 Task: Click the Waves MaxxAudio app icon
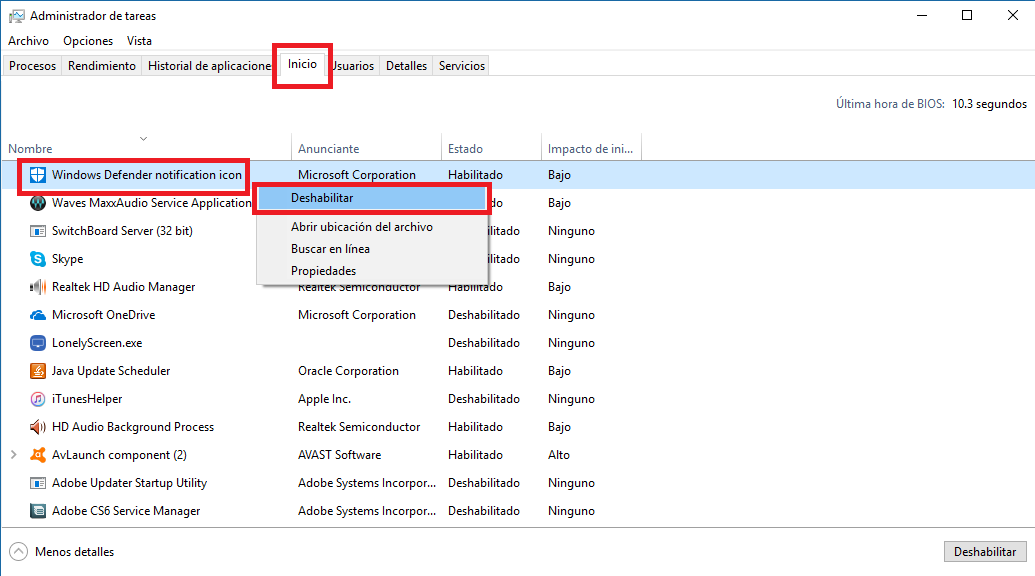point(38,203)
